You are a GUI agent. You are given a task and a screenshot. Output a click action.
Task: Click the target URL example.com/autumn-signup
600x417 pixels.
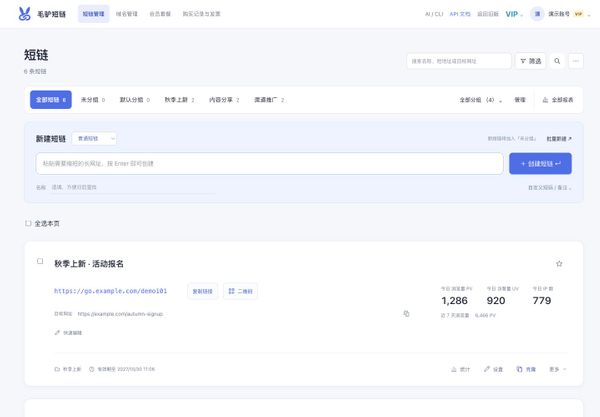point(120,314)
